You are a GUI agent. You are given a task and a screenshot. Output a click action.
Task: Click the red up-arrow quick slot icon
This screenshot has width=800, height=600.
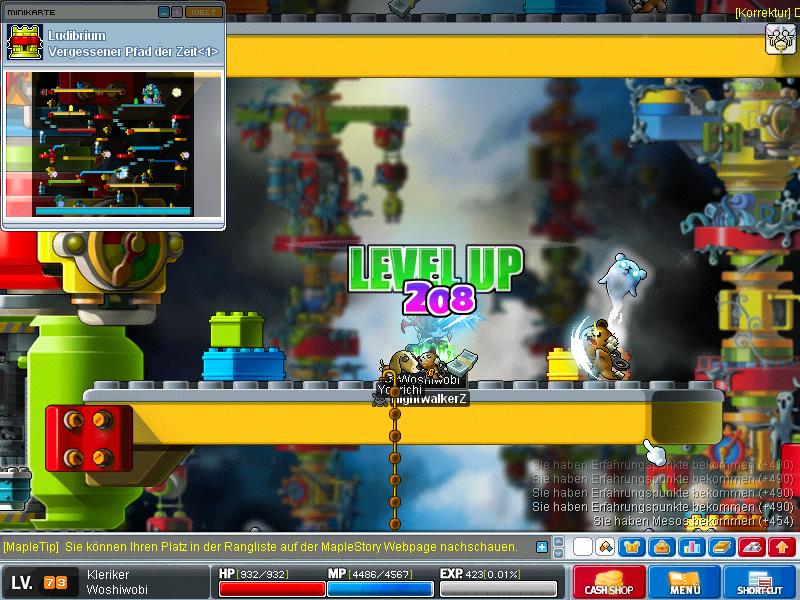781,547
